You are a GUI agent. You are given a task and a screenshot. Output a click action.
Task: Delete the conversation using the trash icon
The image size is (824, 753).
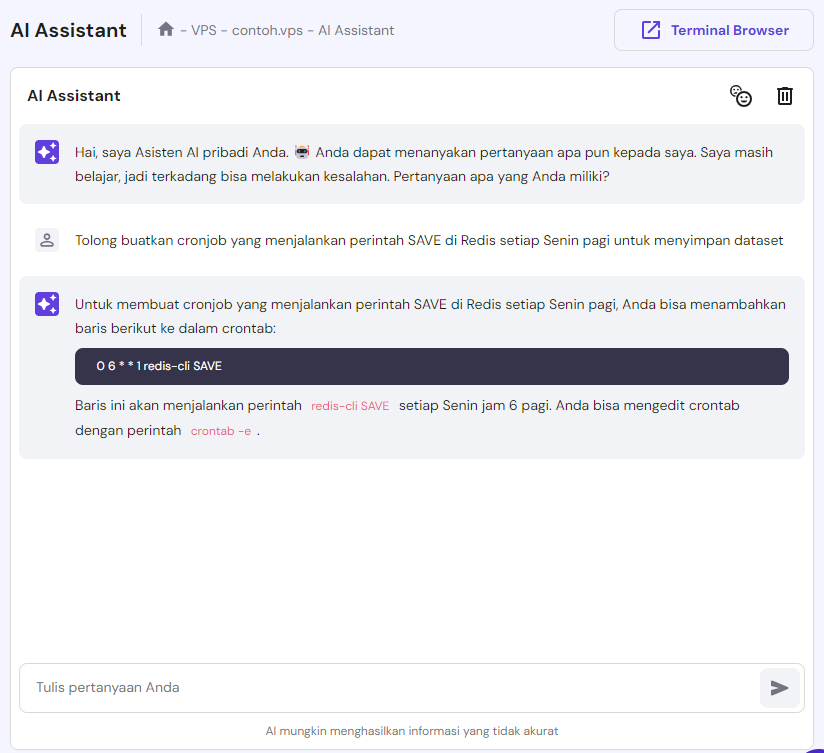click(x=785, y=96)
